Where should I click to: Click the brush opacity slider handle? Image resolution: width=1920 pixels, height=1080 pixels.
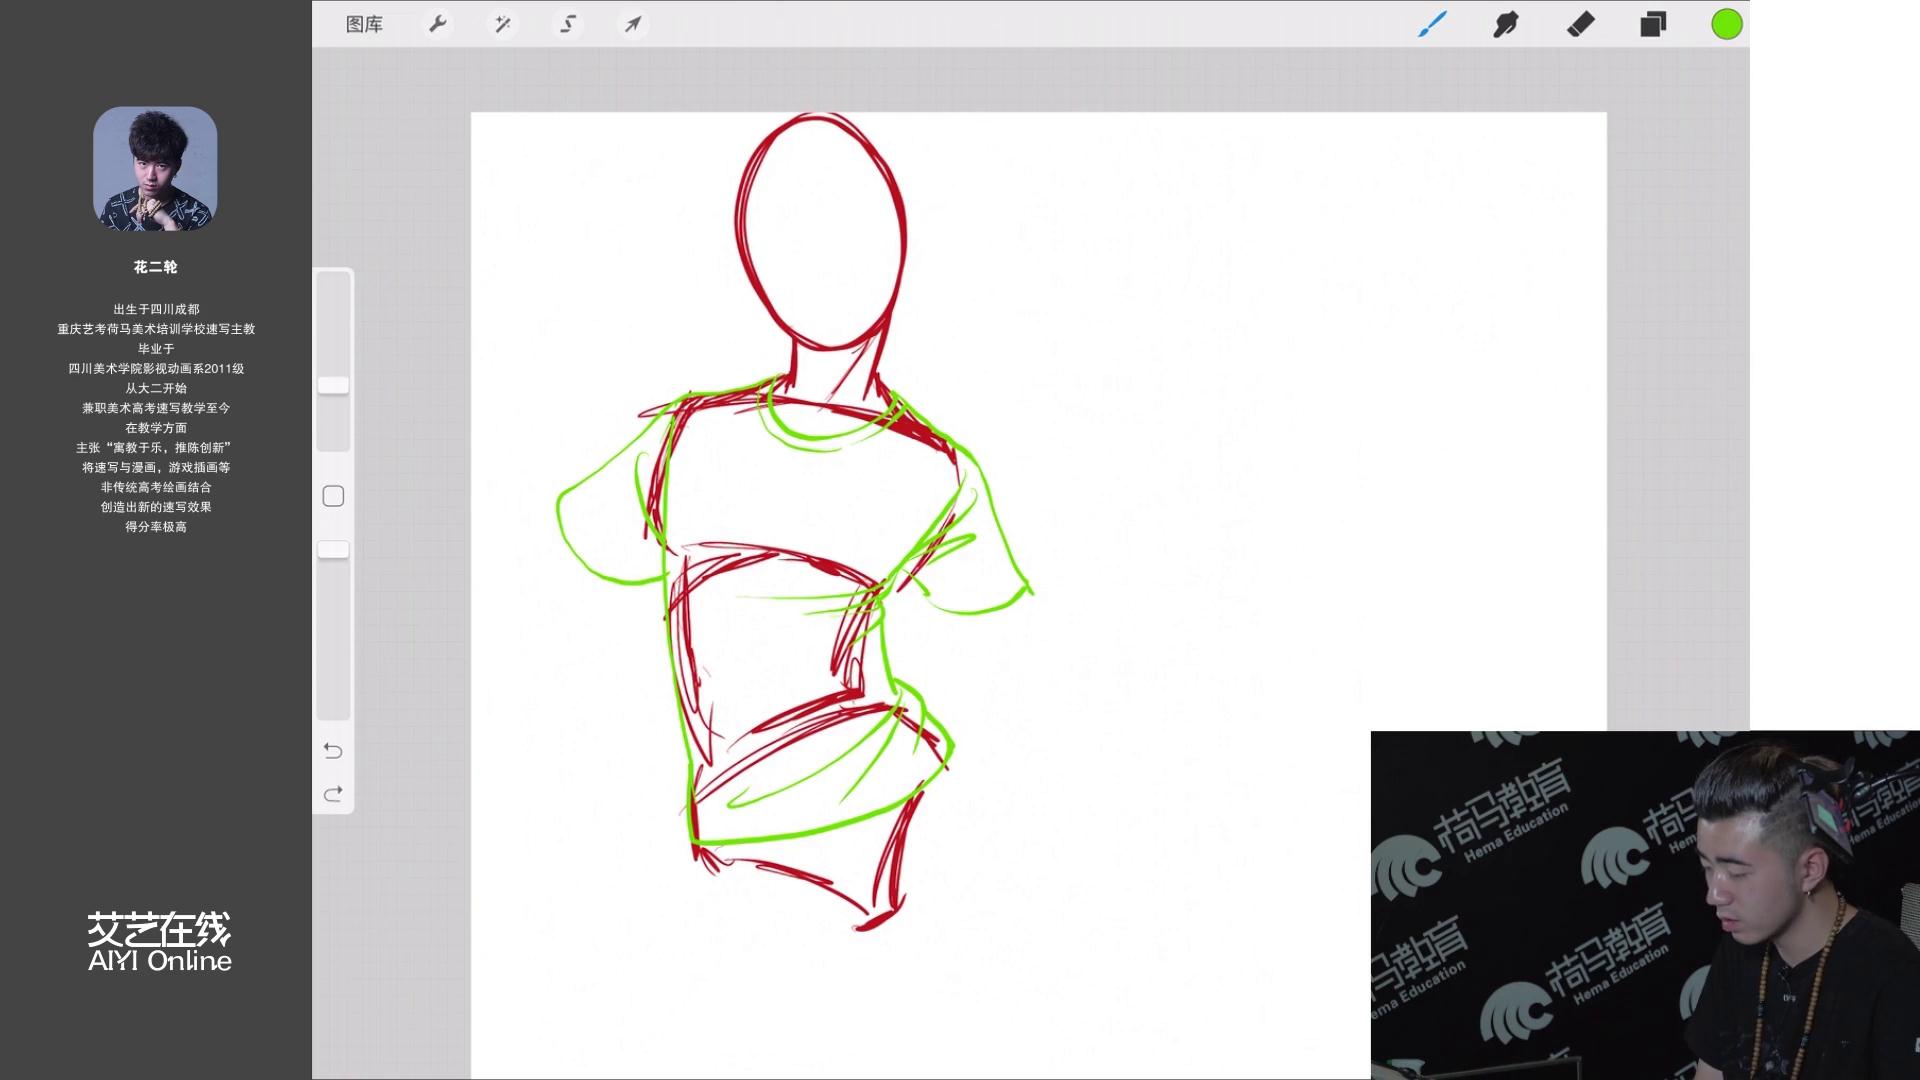click(333, 550)
